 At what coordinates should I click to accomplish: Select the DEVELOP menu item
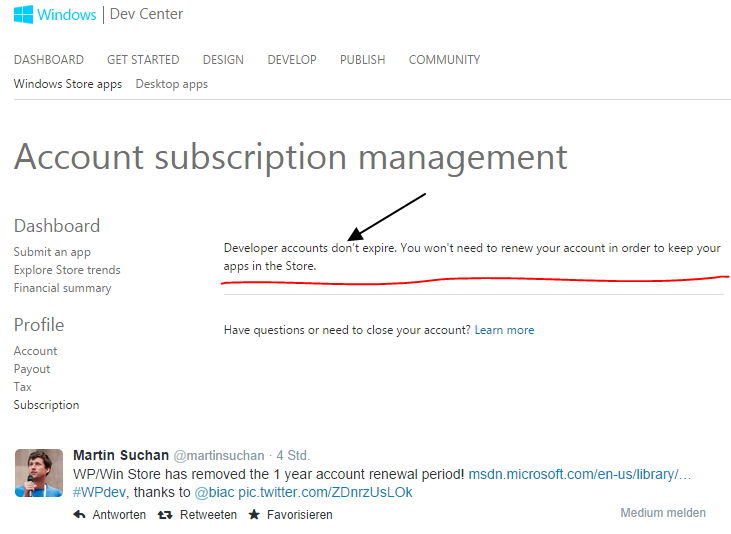coord(292,60)
